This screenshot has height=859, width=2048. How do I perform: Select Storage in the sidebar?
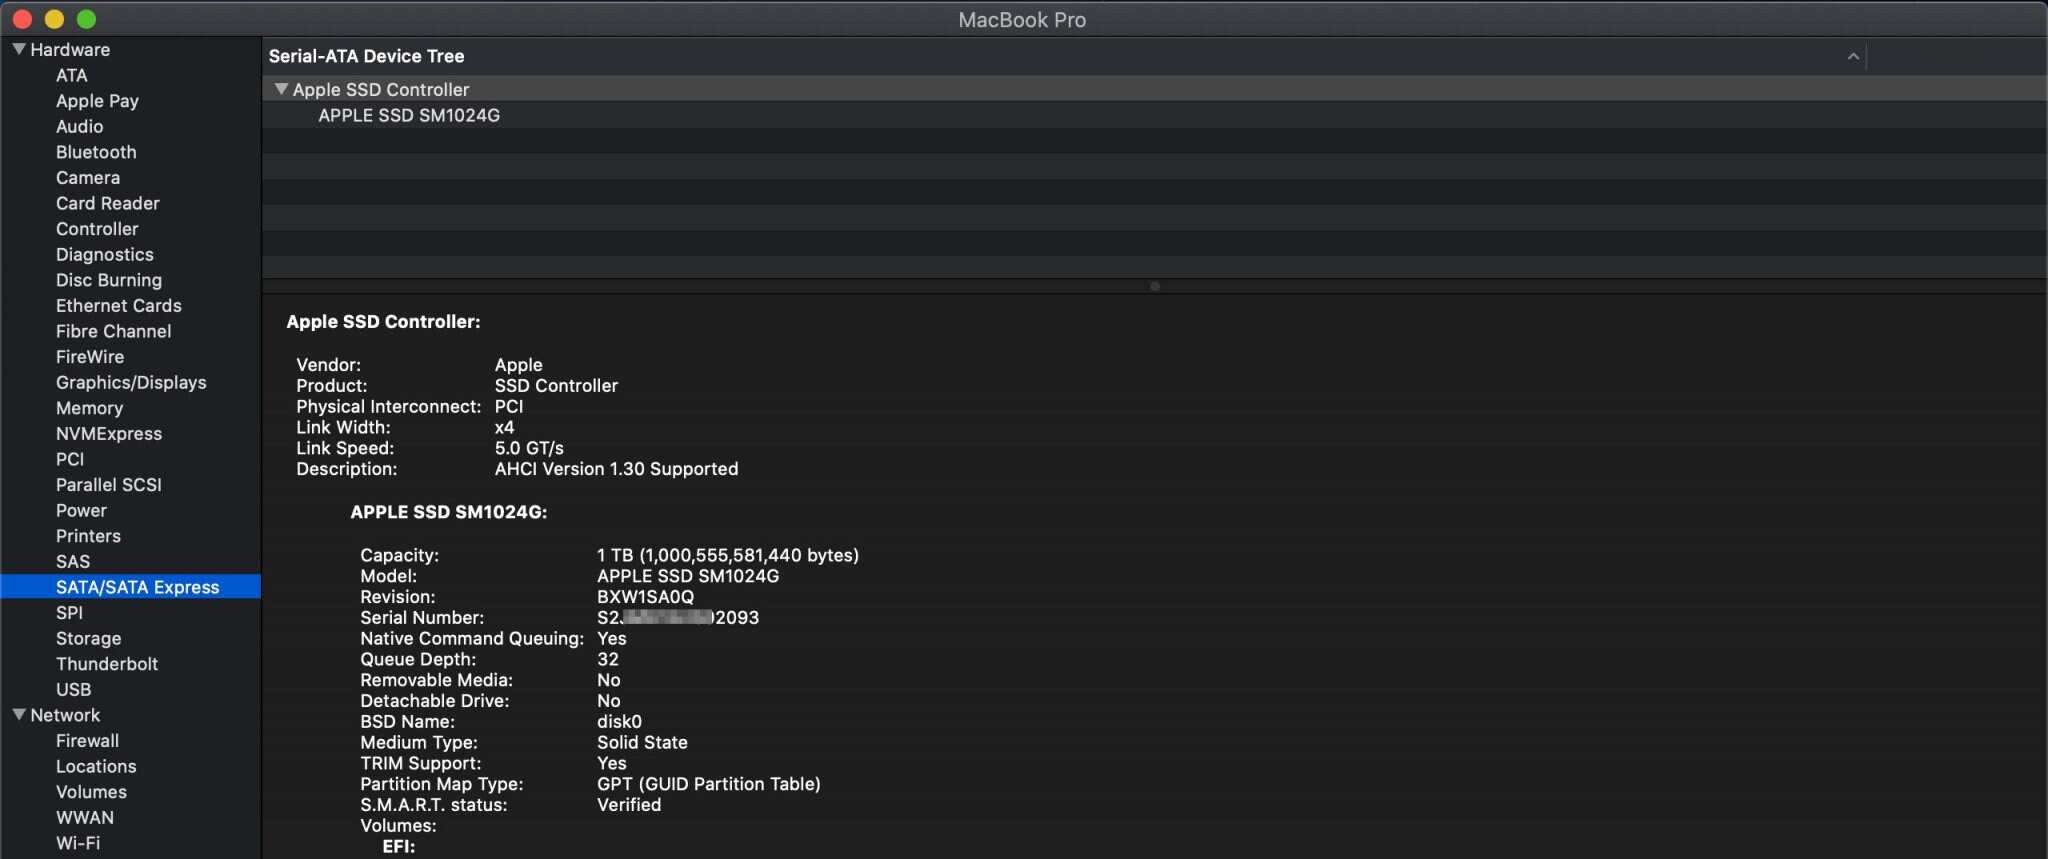click(88, 638)
